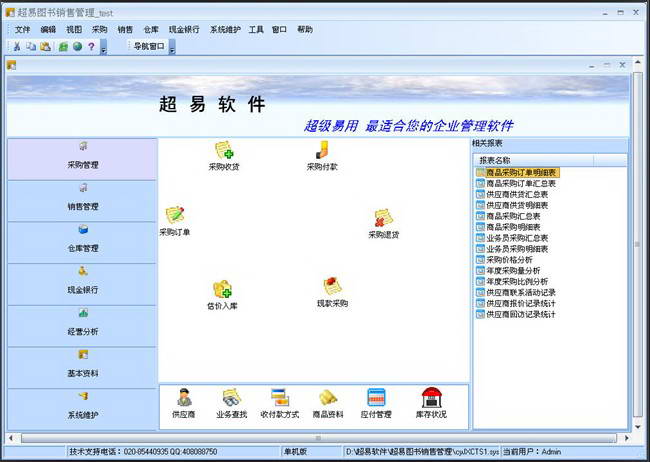Open the 视图 menu
The width and height of the screenshot is (650, 462).
tap(74, 29)
